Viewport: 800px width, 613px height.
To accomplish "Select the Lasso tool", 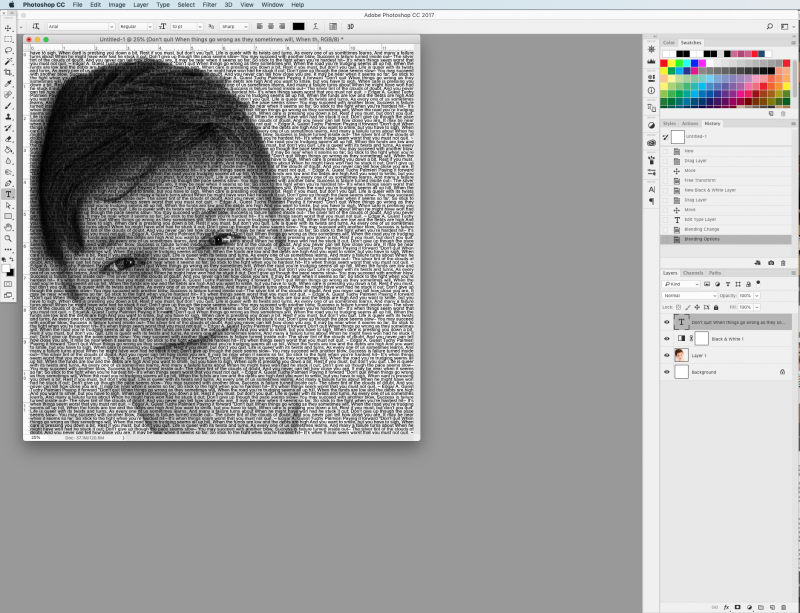I will pos(8,51).
